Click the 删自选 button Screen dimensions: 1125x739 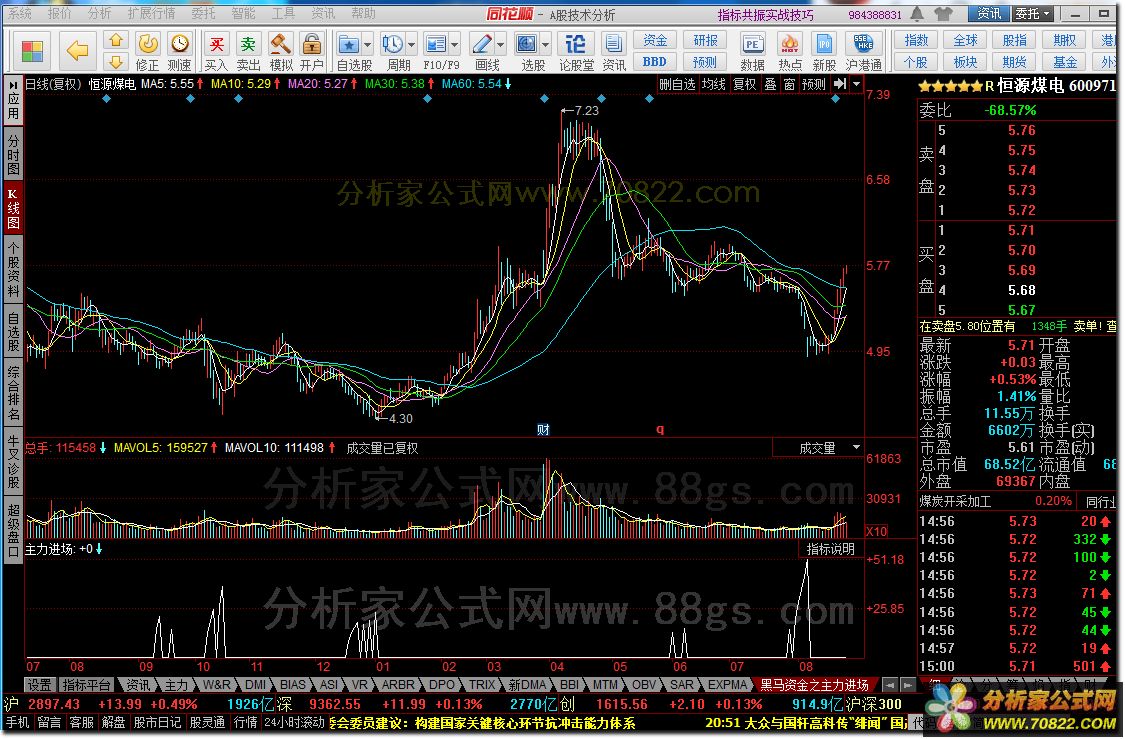click(x=677, y=85)
